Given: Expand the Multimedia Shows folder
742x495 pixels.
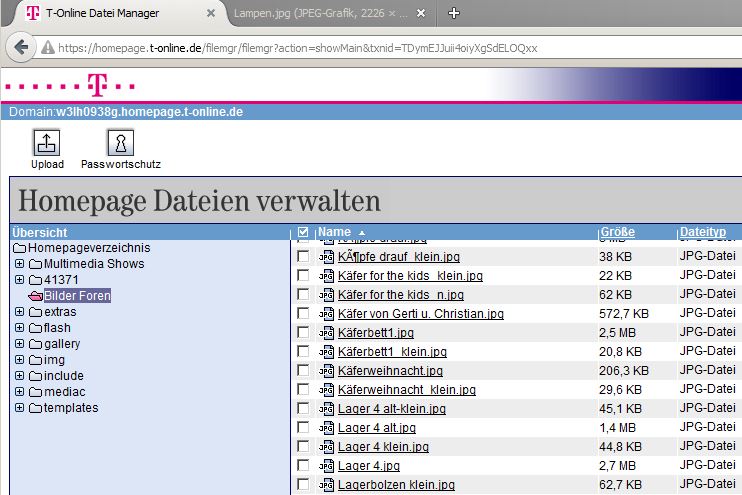Looking at the screenshot, I should click(x=19, y=264).
